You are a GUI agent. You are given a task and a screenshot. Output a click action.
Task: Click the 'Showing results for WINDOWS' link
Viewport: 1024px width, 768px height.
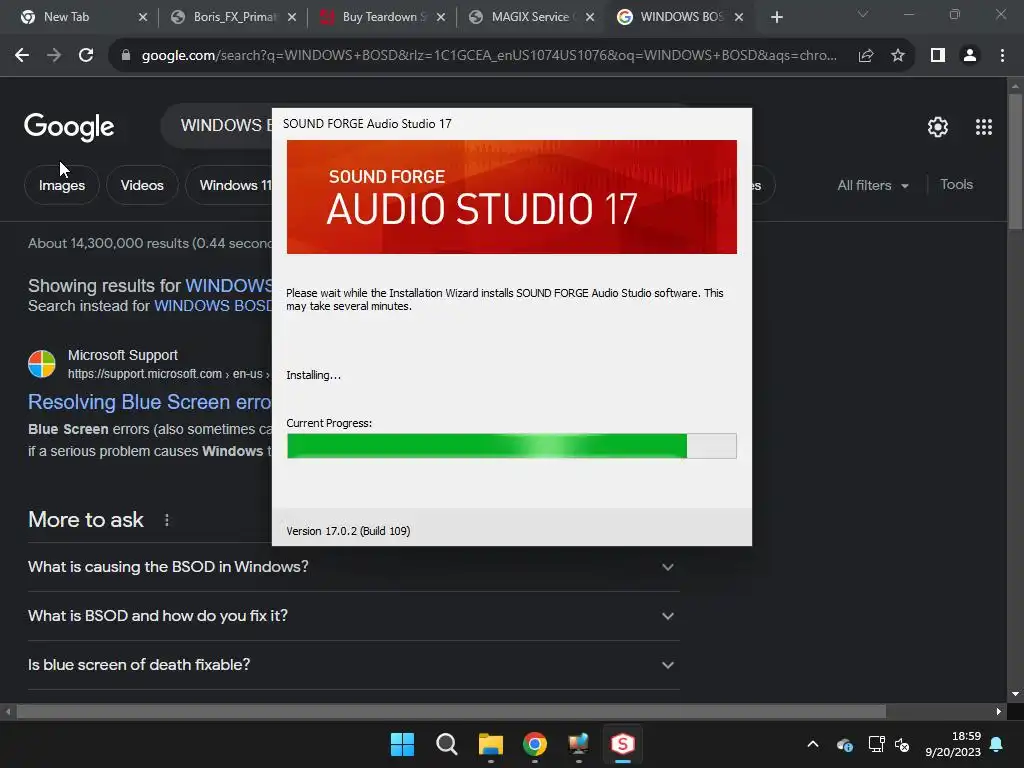pos(229,285)
